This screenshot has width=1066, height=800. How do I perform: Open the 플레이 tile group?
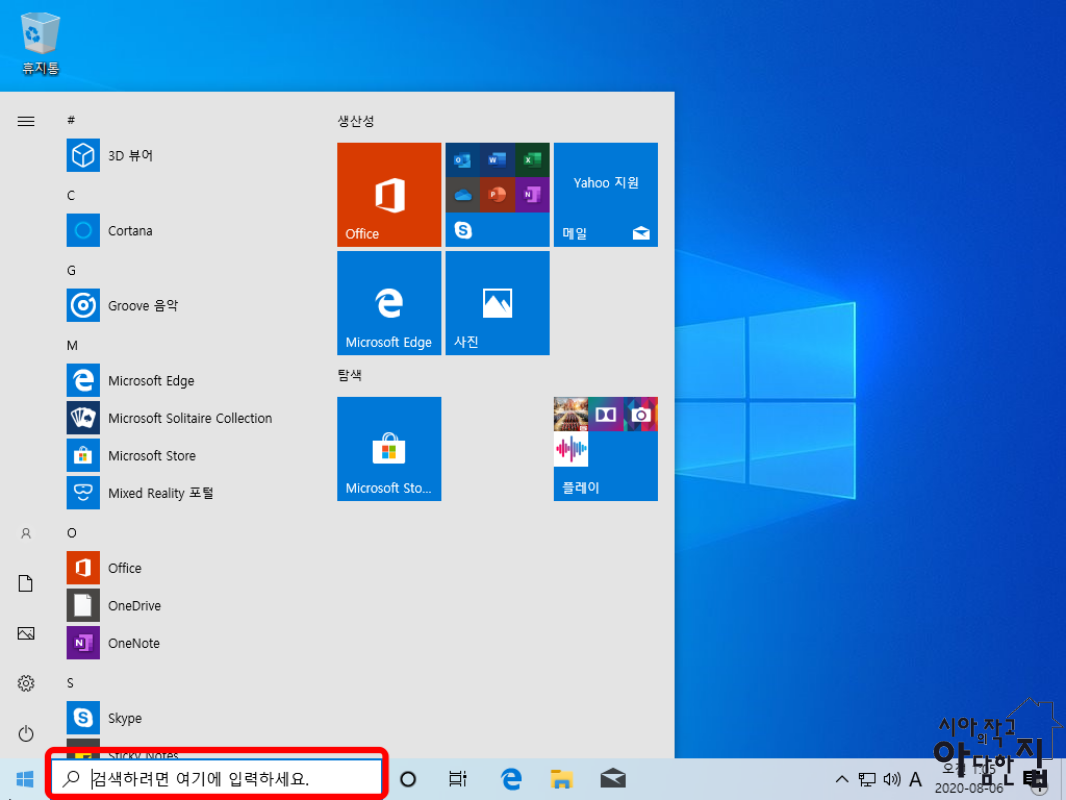coord(606,449)
